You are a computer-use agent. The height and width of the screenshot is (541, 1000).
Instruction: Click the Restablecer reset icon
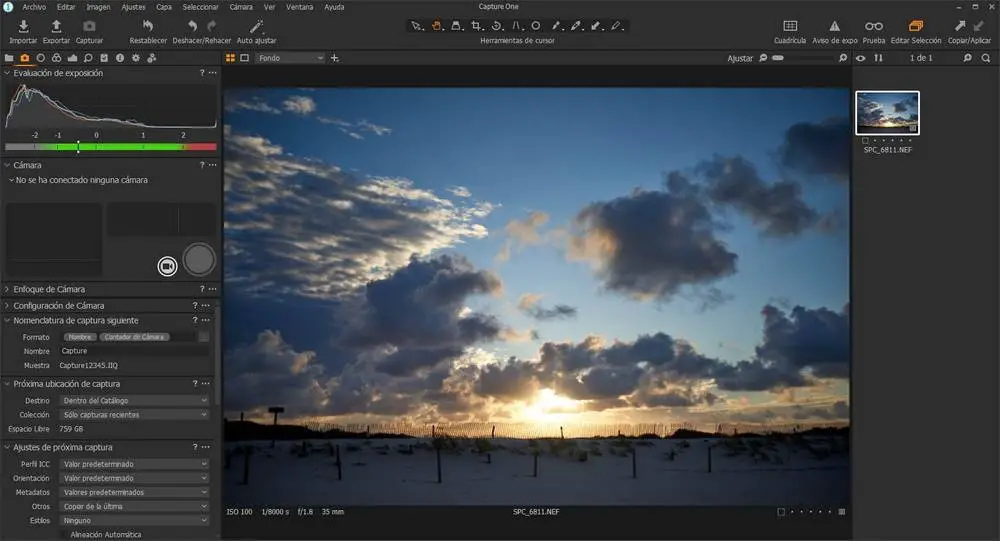(148, 26)
